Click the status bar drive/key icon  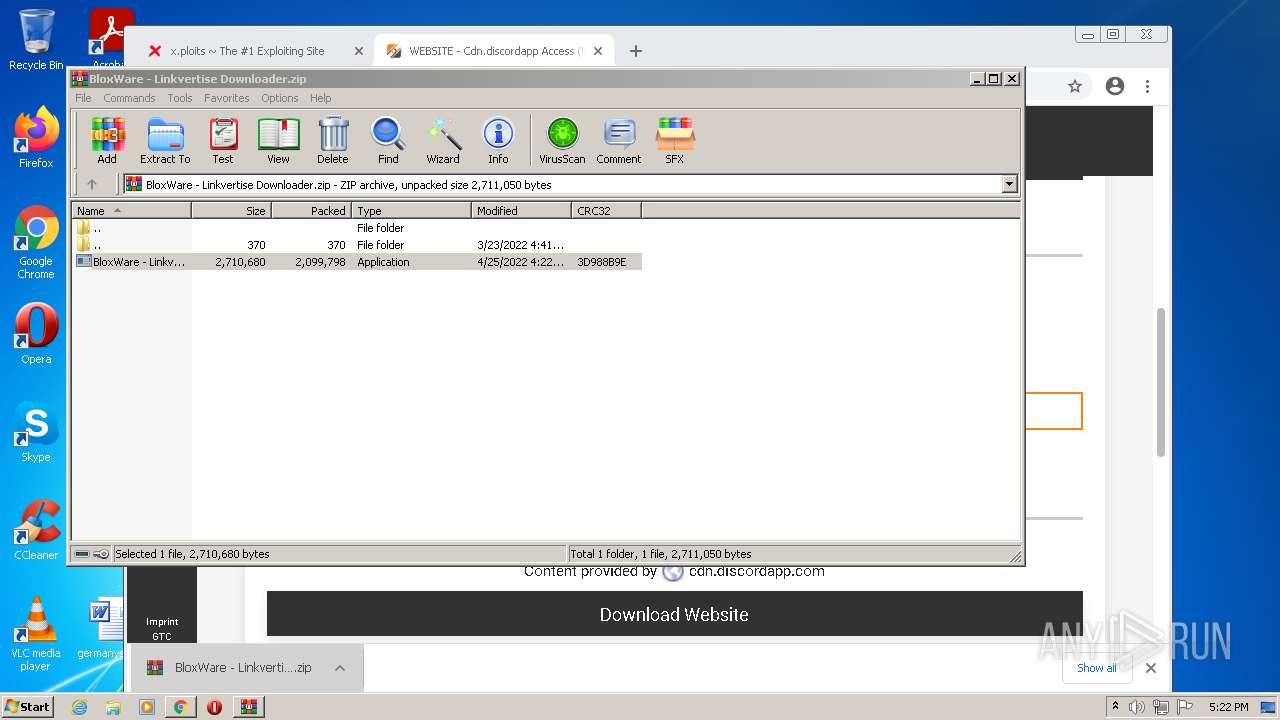[x=92, y=554]
